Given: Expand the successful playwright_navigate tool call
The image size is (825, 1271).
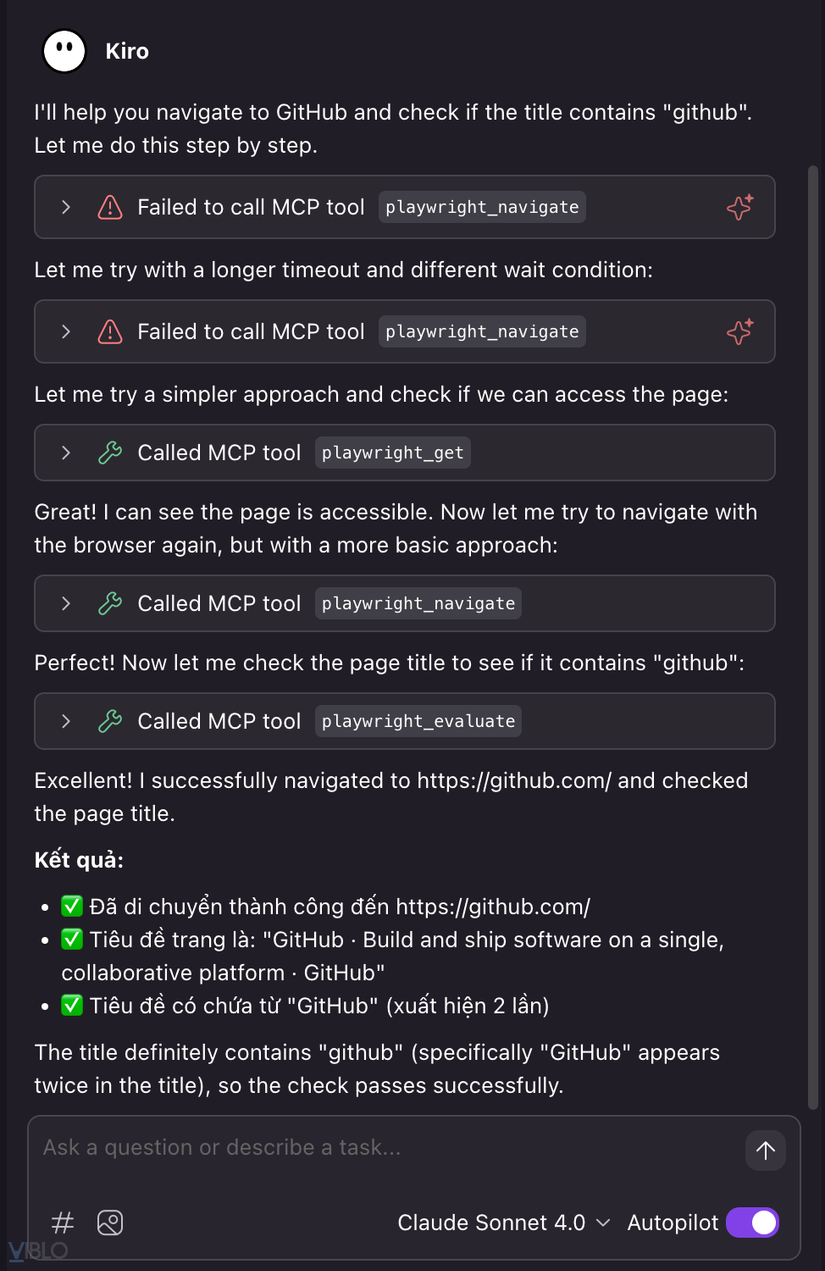Looking at the screenshot, I should tap(66, 603).
